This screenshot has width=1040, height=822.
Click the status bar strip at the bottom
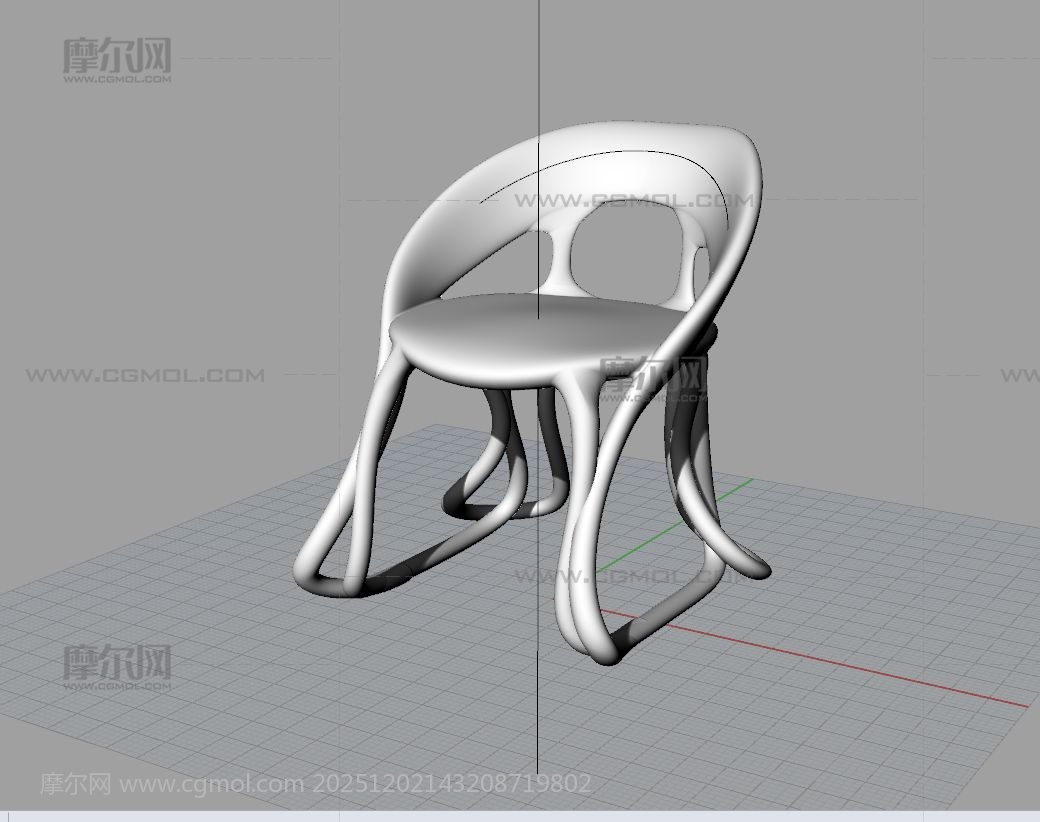tap(520, 815)
